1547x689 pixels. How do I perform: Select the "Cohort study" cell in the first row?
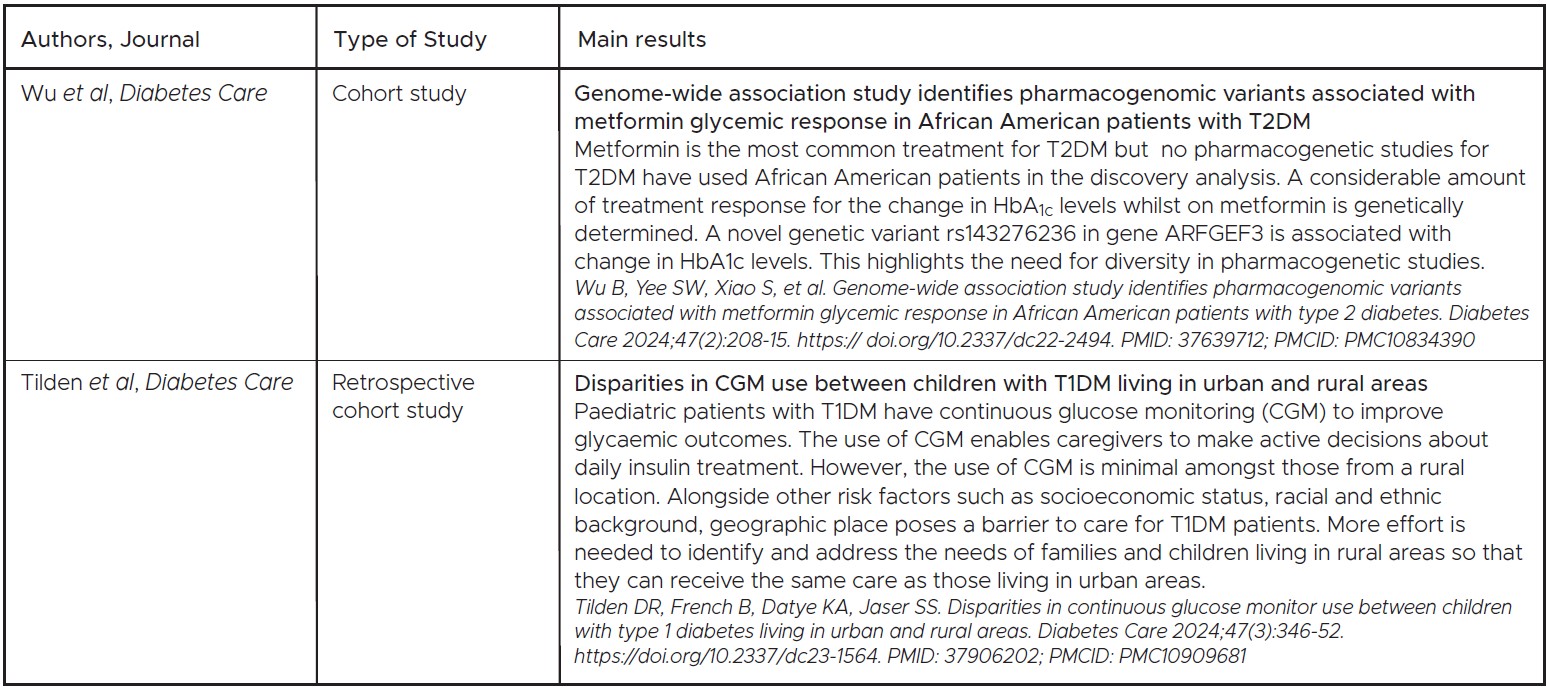pyautogui.click(x=399, y=94)
